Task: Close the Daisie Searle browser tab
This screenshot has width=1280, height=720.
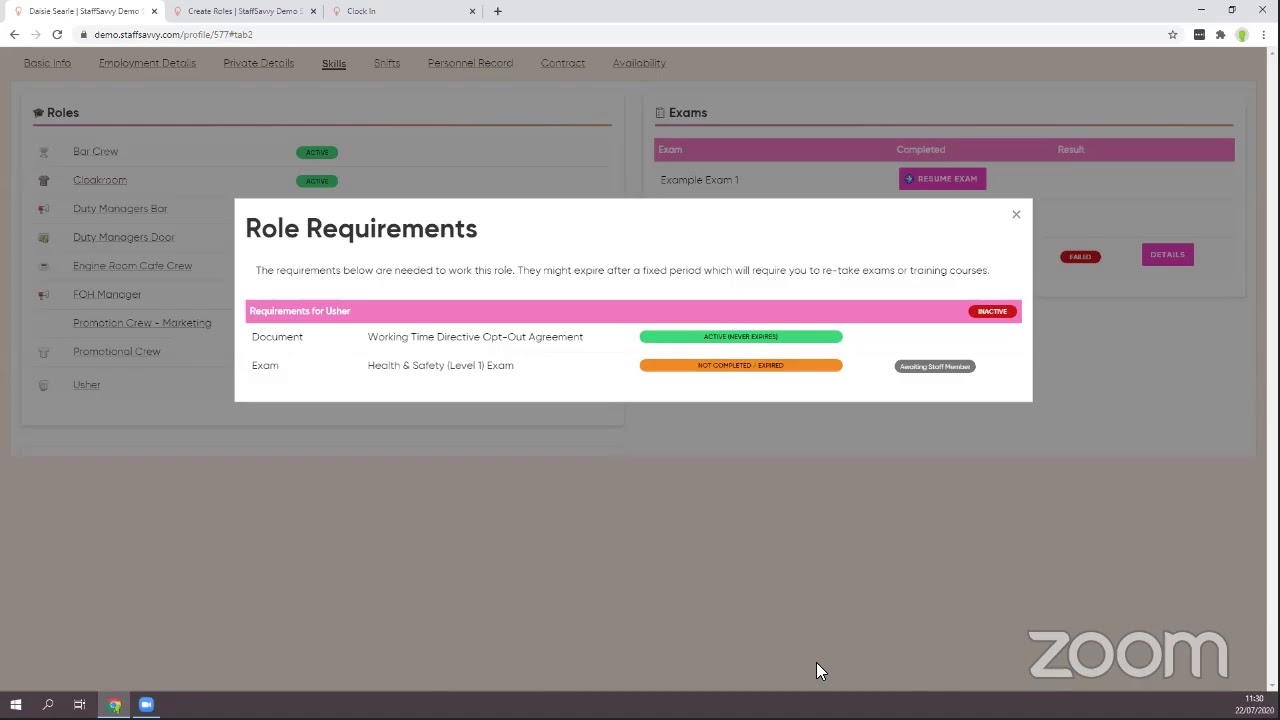Action: coord(154,11)
